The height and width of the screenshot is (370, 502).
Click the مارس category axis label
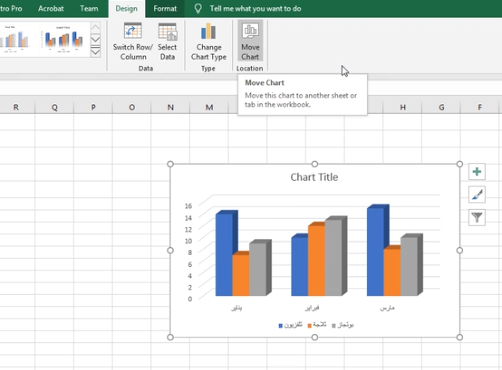coord(387,308)
